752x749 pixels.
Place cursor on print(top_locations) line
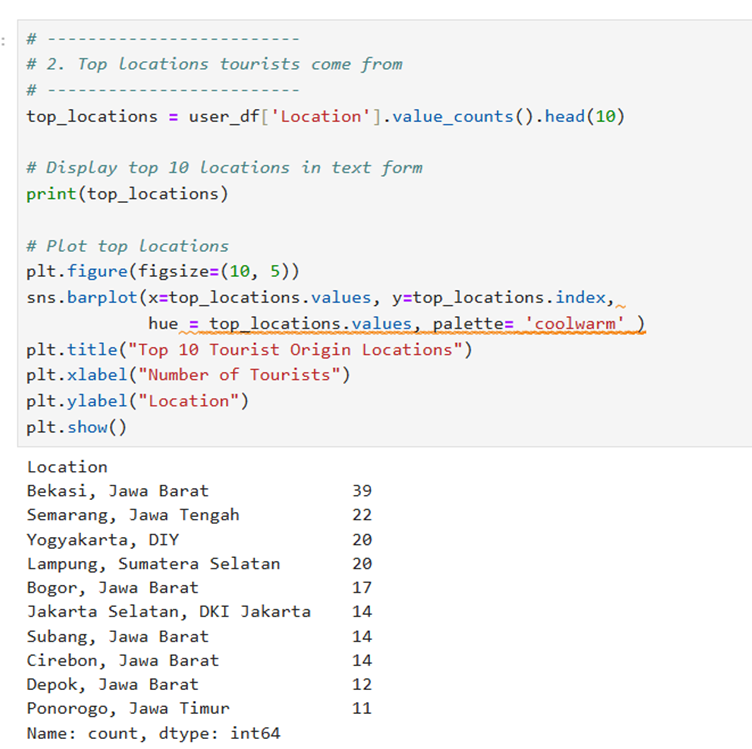pos(127,193)
